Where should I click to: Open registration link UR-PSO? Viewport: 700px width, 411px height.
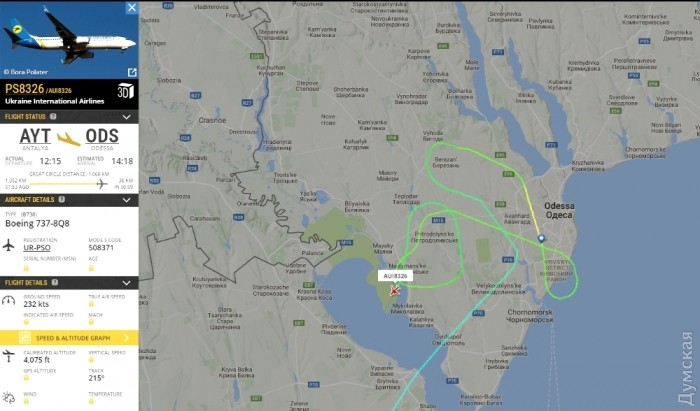tap(37, 248)
